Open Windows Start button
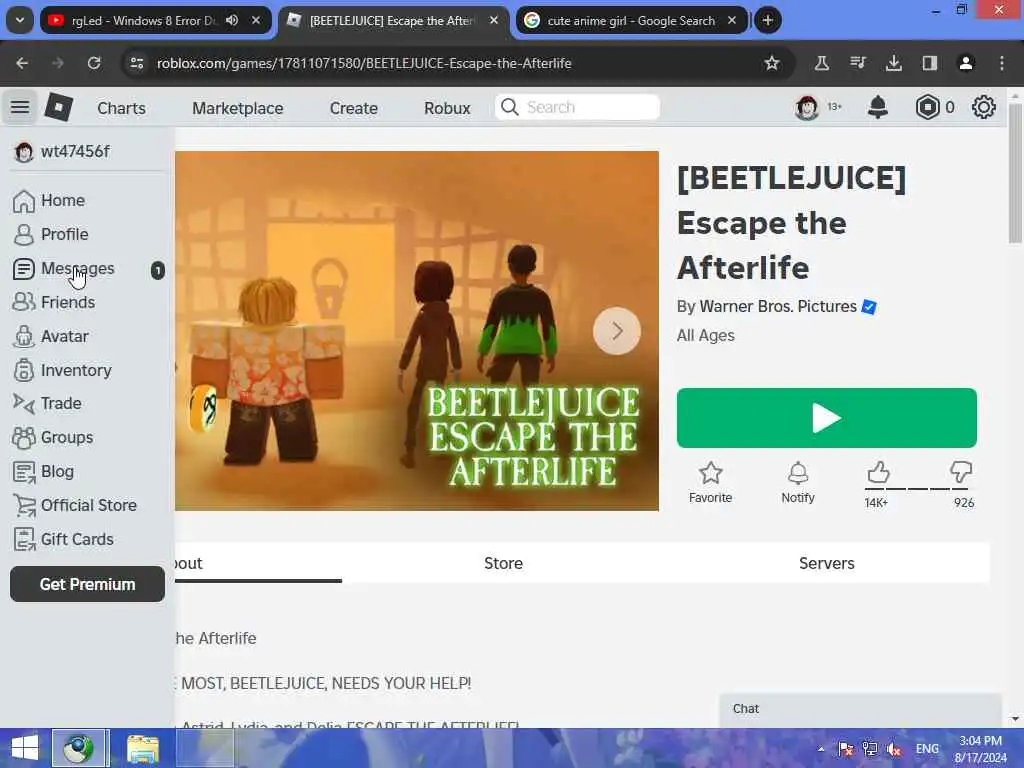The height and width of the screenshot is (768, 1024). point(25,748)
